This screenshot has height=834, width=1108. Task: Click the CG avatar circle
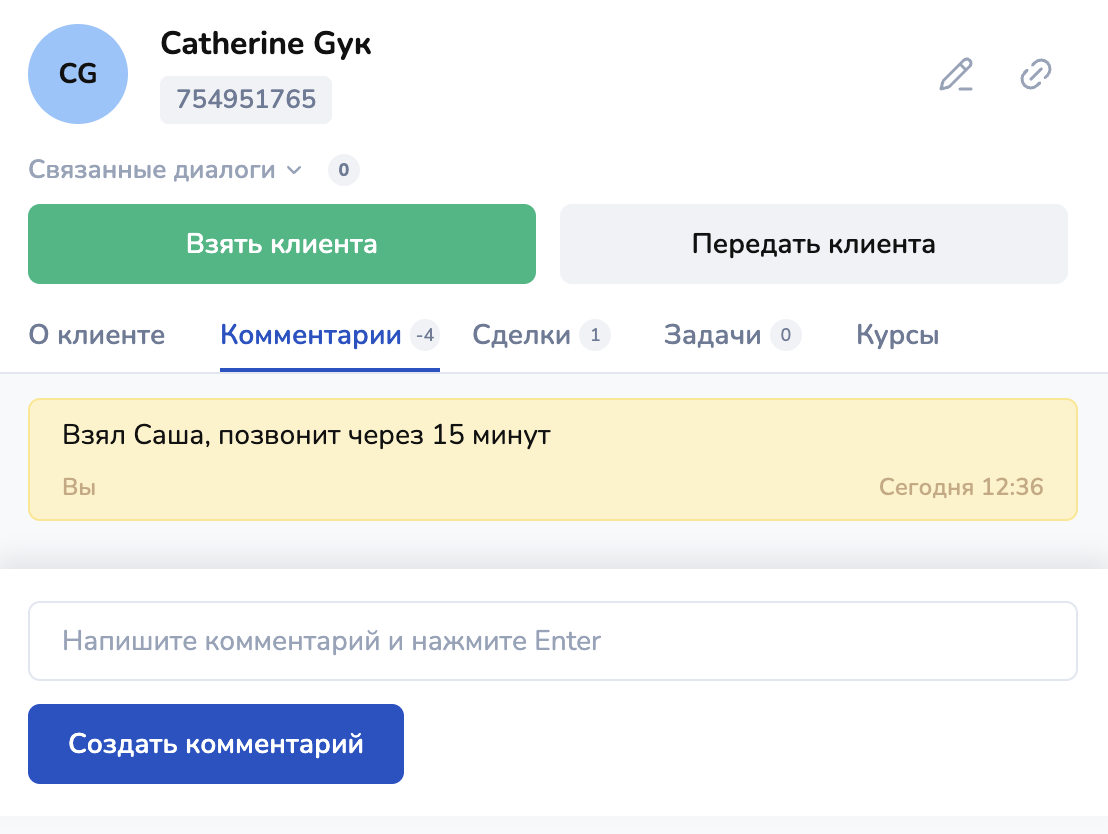tap(78, 74)
